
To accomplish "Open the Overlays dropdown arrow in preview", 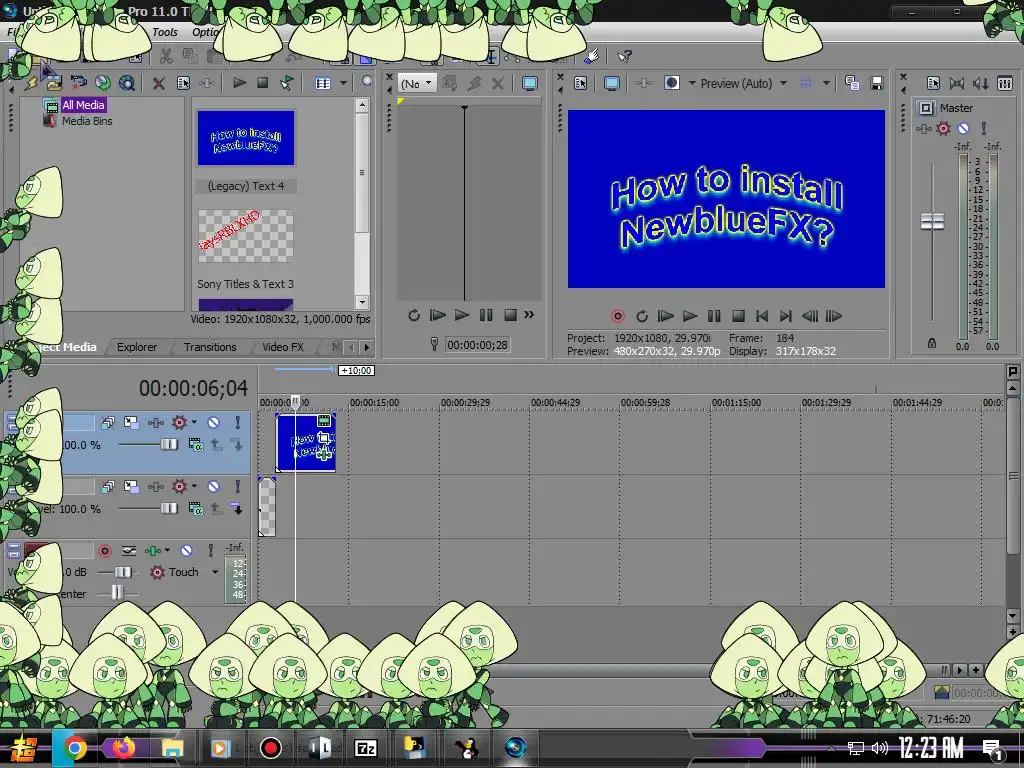I will tap(826, 83).
